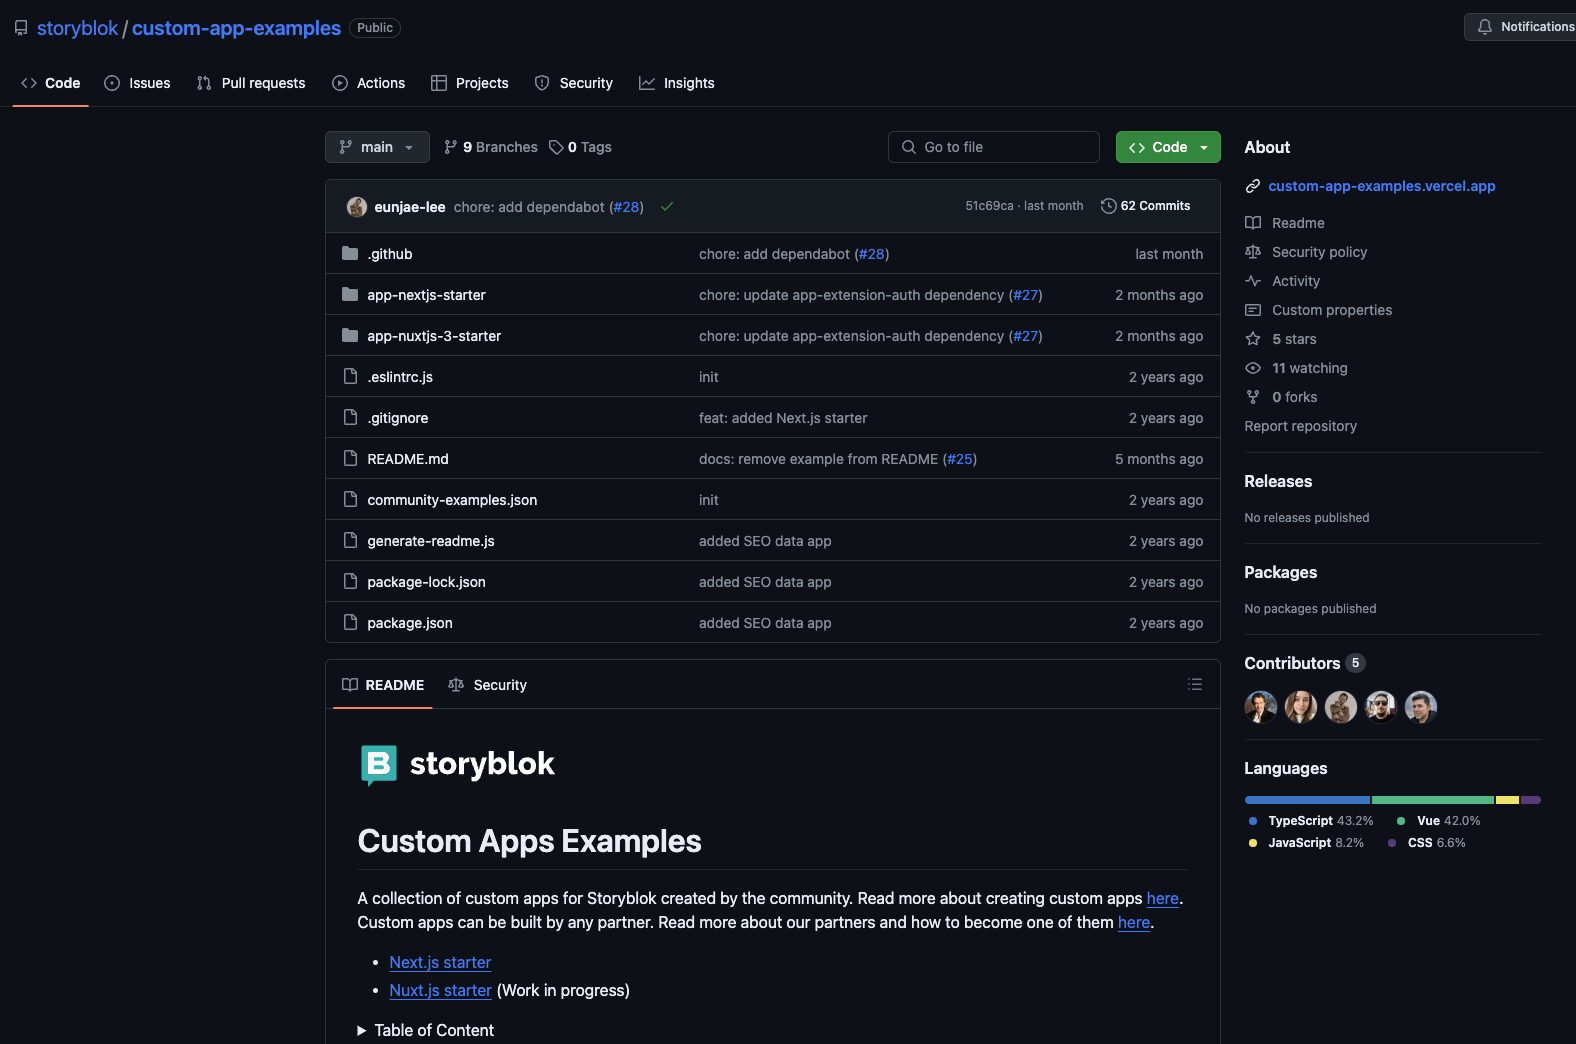Click Report repository link

coord(1300,426)
